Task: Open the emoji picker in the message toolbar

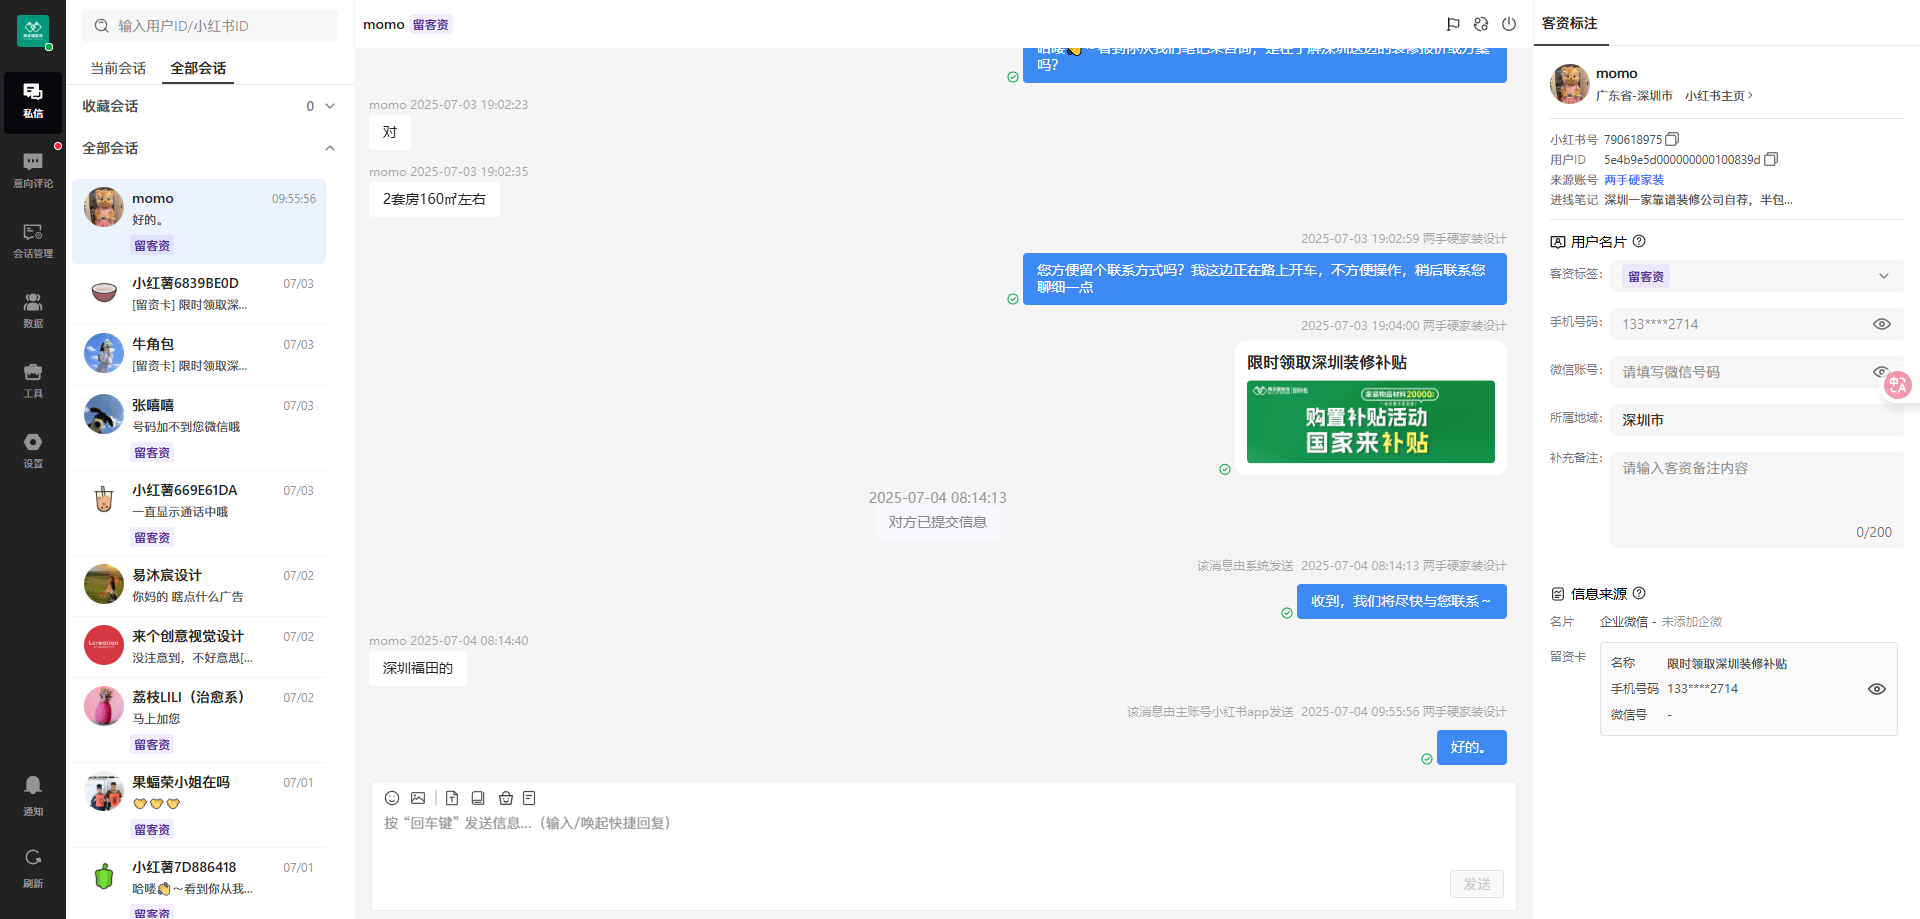Action: (x=392, y=798)
